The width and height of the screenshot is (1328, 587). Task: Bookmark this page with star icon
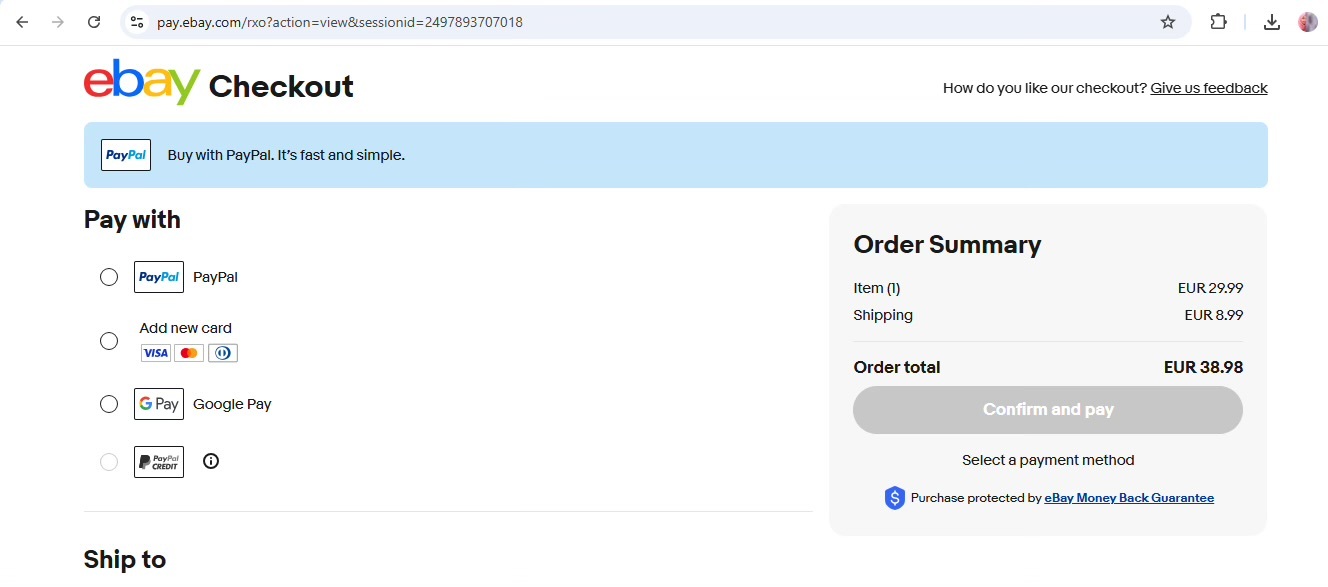(x=1168, y=22)
